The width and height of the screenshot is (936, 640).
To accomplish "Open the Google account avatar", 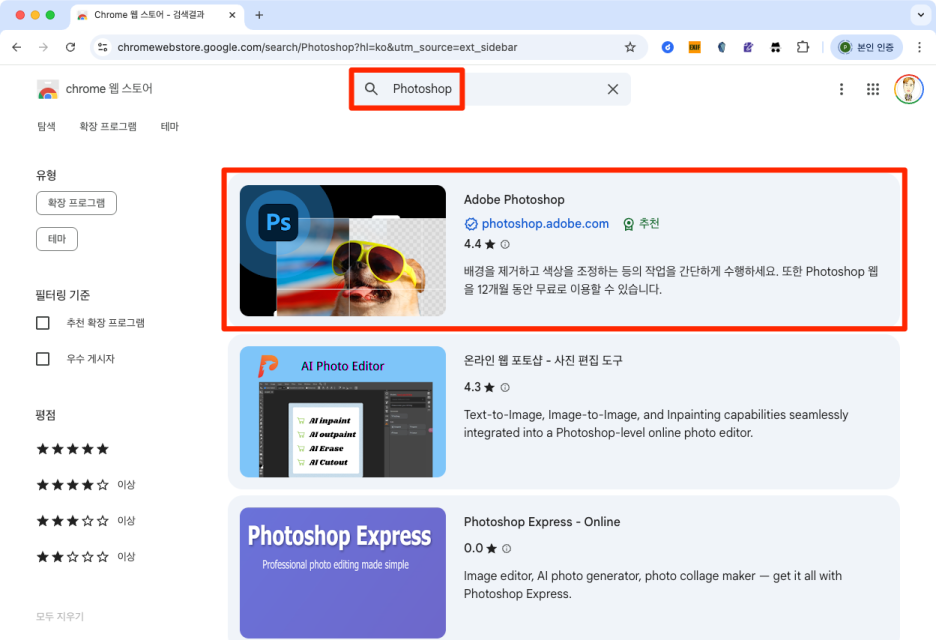I will pyautogui.click(x=909, y=89).
